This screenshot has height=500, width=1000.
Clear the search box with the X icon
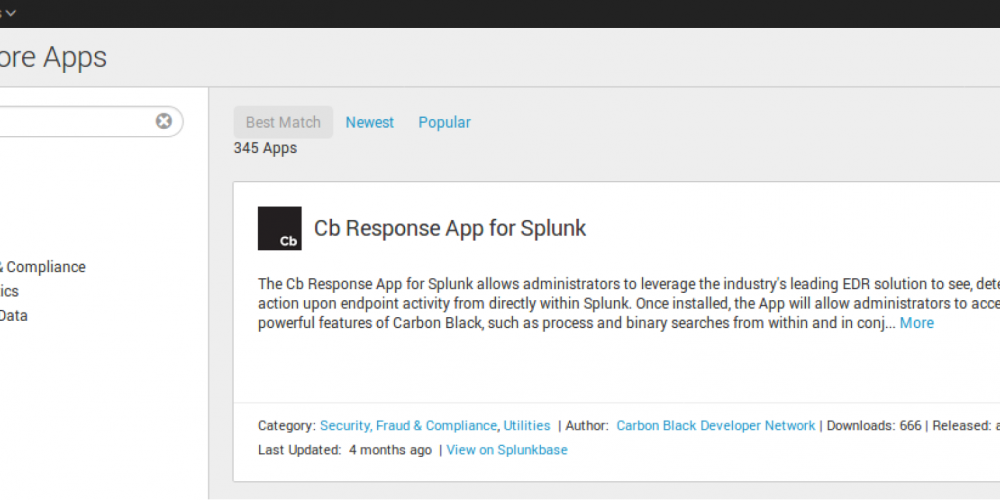(x=164, y=121)
